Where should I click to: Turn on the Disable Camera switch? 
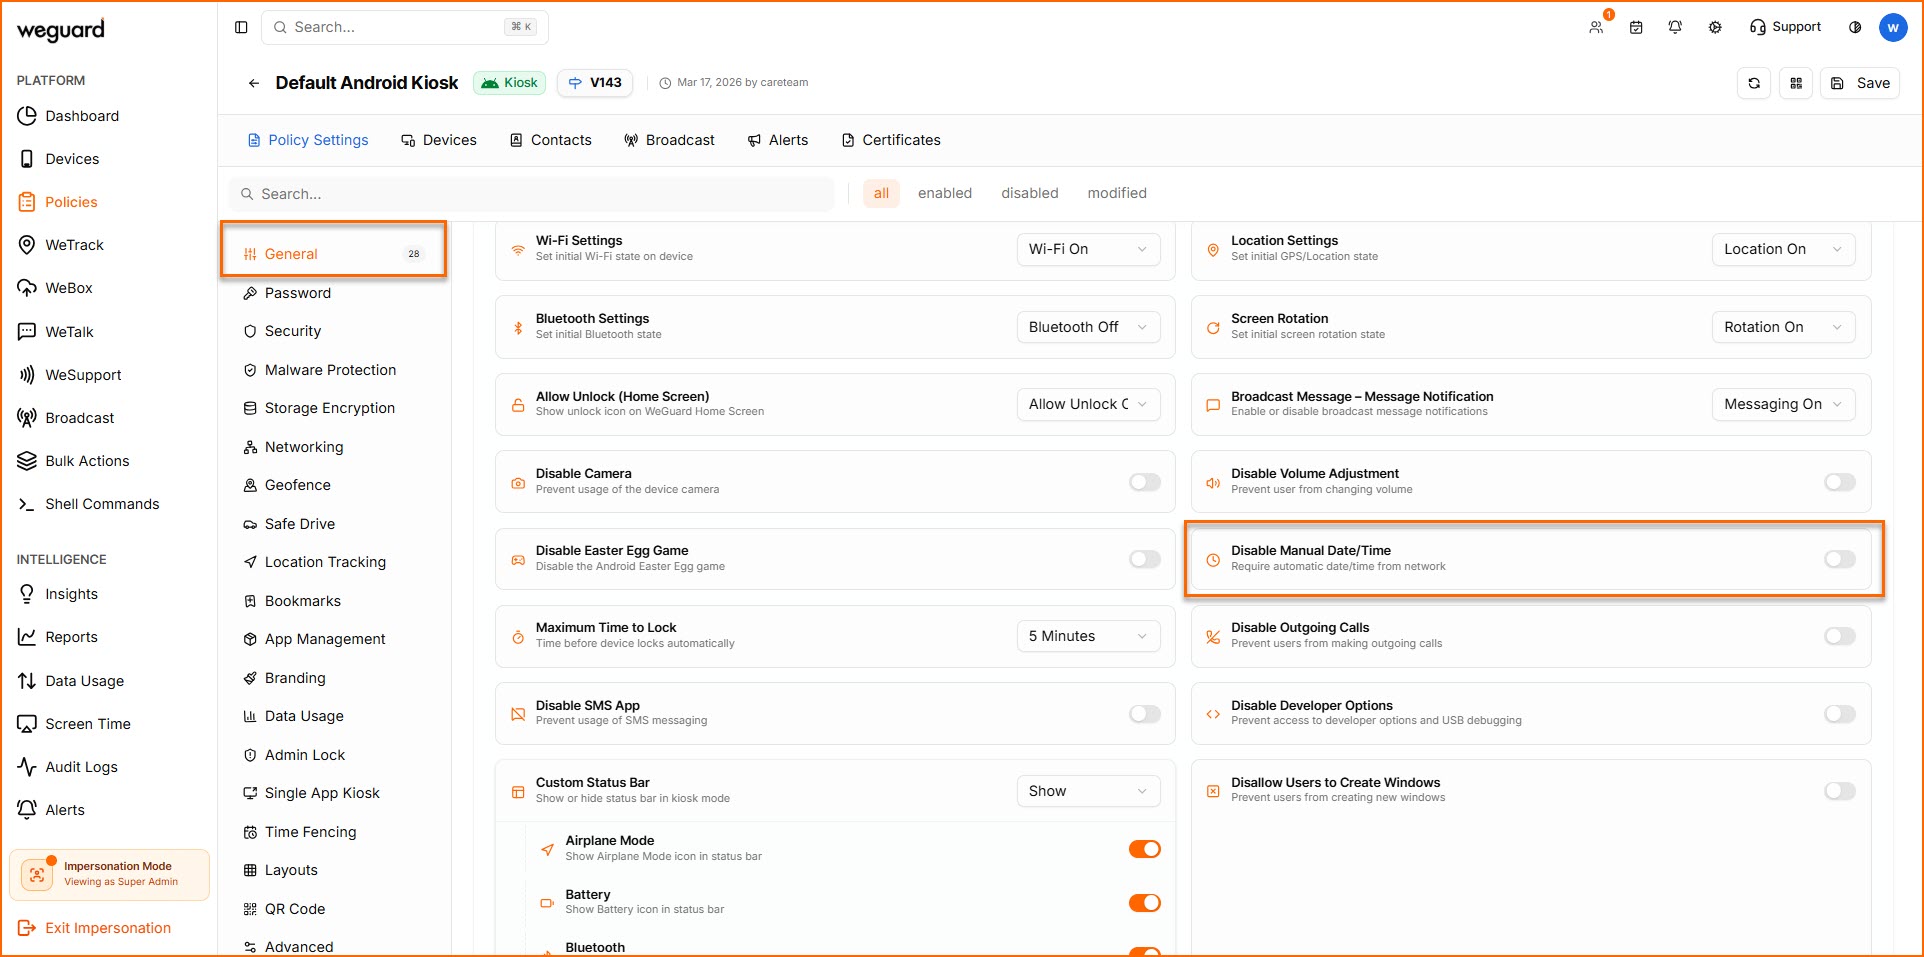click(1144, 482)
